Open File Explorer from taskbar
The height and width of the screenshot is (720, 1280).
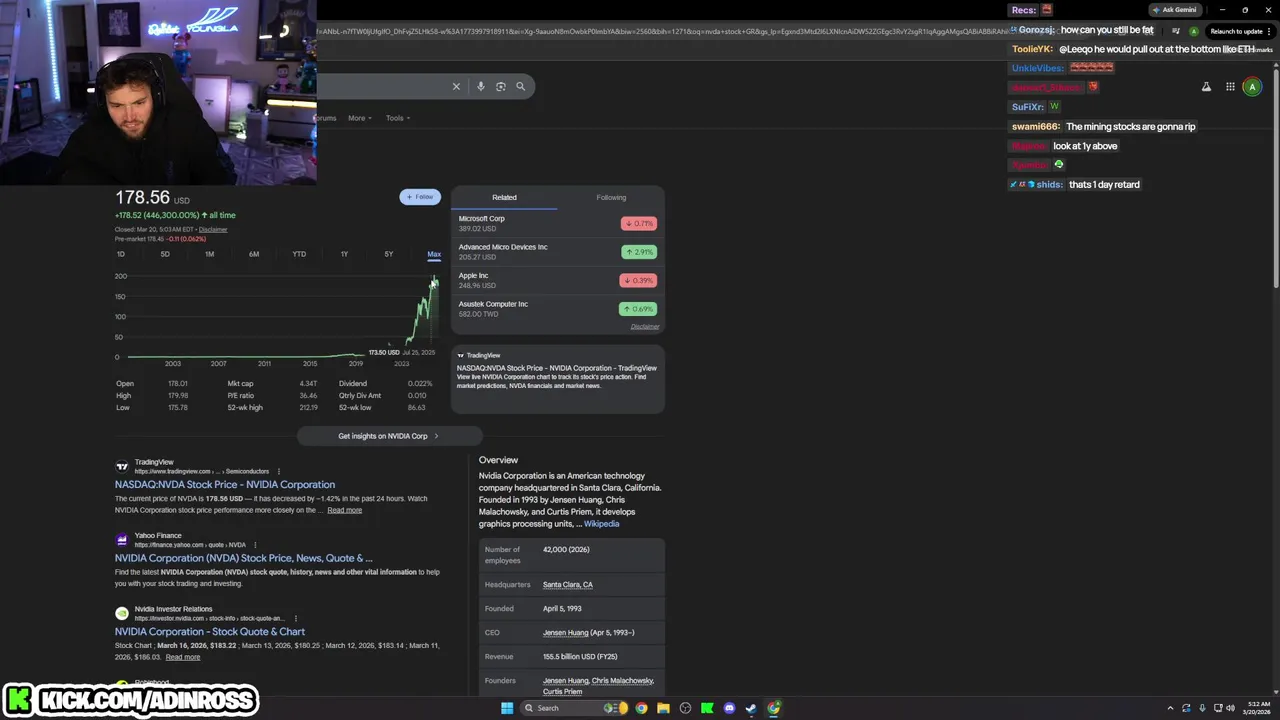point(663,708)
